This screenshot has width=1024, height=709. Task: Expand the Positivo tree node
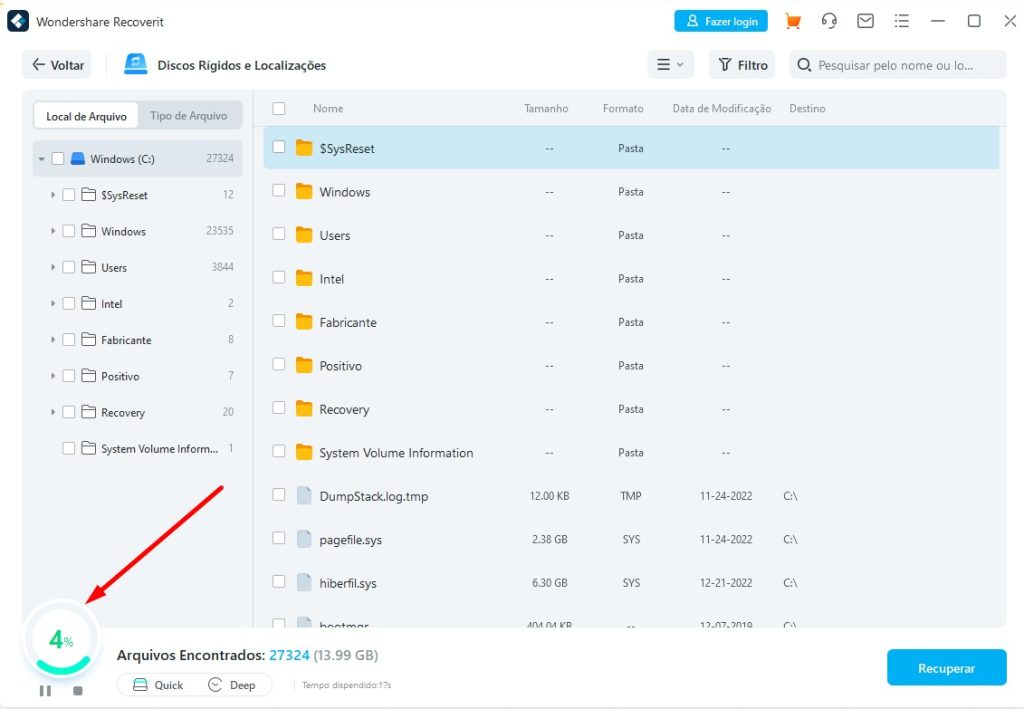point(53,375)
